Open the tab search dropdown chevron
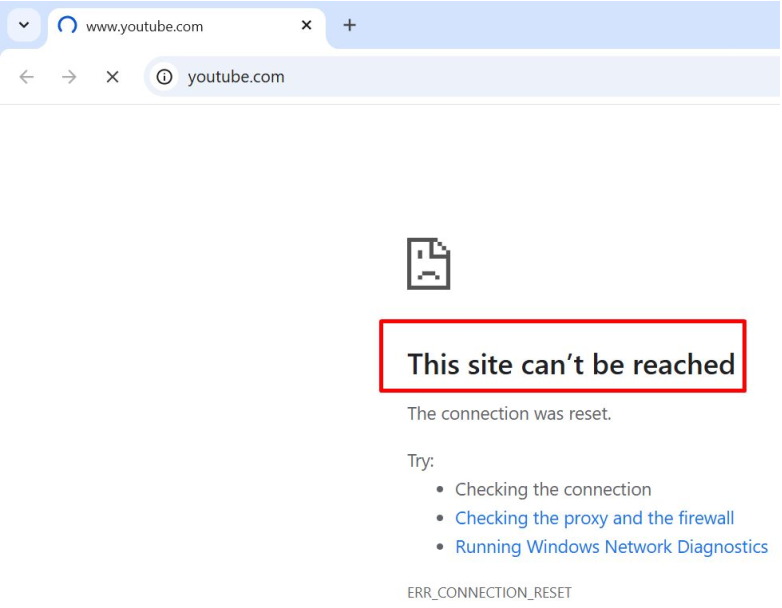Viewport: 782px width, 608px height. (x=24, y=25)
